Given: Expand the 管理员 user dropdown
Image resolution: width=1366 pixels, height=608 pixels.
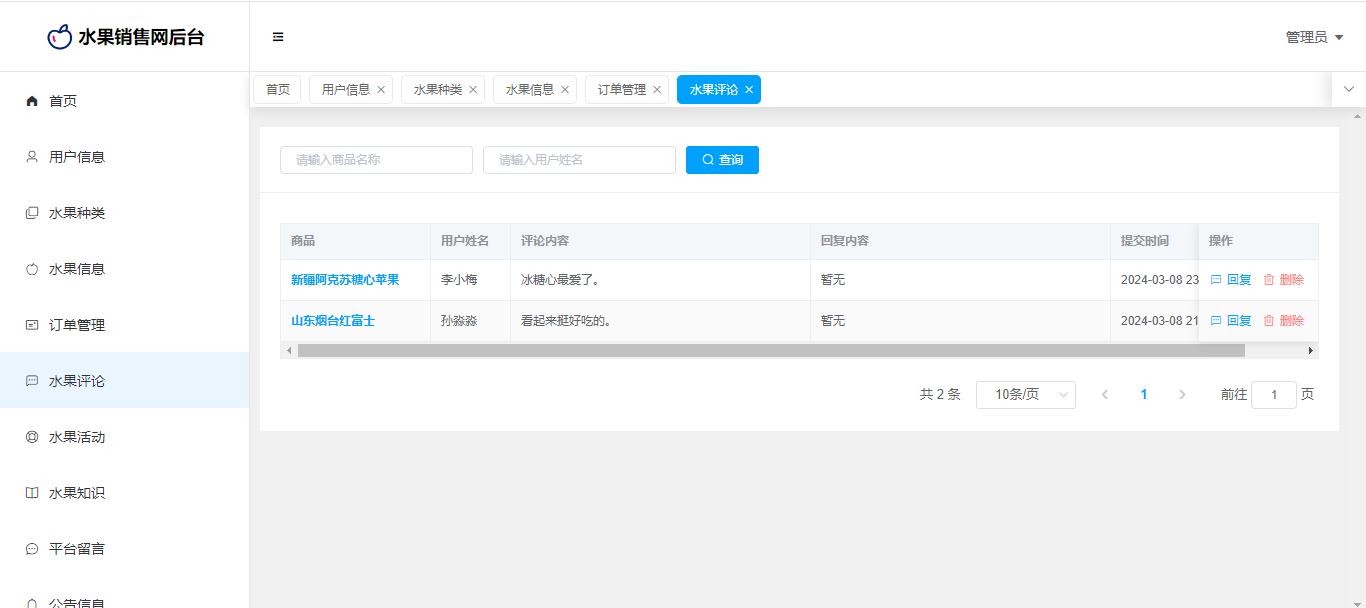Looking at the screenshot, I should (1314, 37).
